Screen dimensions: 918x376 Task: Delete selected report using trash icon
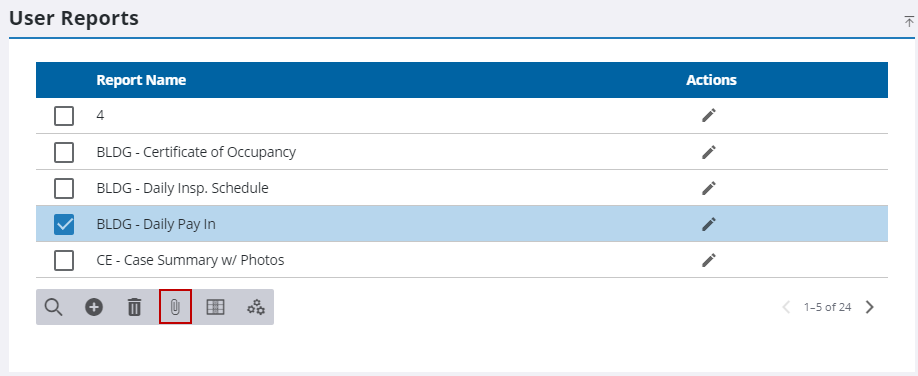[x=135, y=307]
